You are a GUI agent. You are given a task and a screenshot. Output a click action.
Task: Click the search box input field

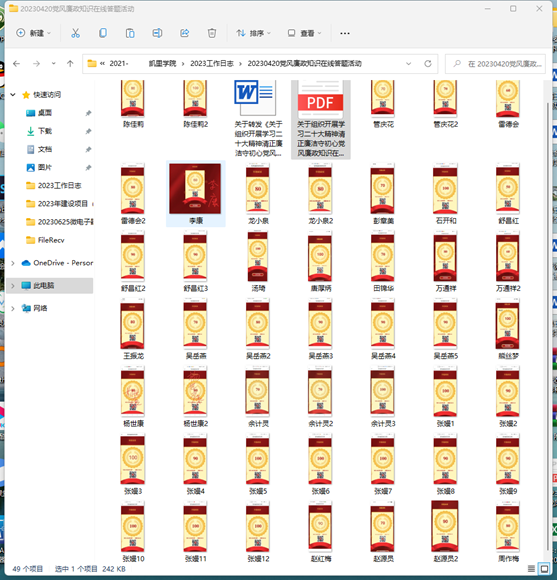(495, 64)
